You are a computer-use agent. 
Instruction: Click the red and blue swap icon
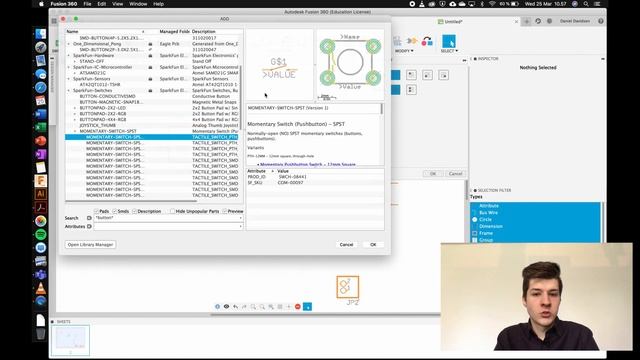tap(427, 41)
